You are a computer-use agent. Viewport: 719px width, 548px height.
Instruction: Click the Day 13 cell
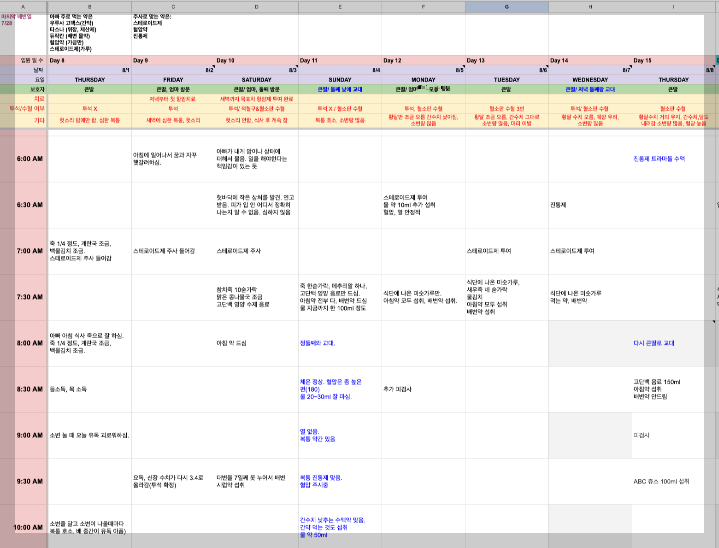tap(507, 60)
